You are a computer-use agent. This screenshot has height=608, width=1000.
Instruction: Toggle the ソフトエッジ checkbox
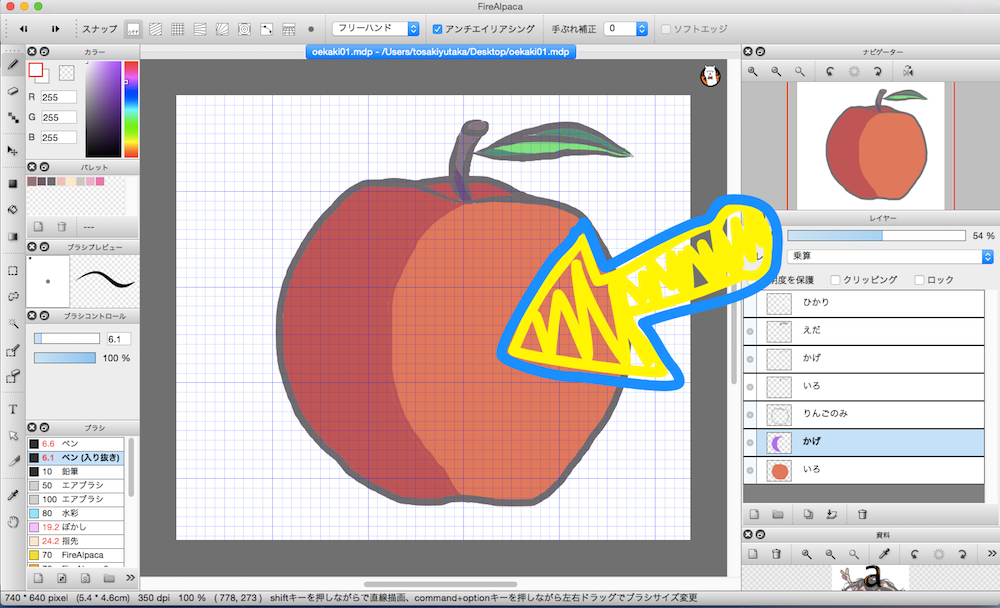[666, 29]
